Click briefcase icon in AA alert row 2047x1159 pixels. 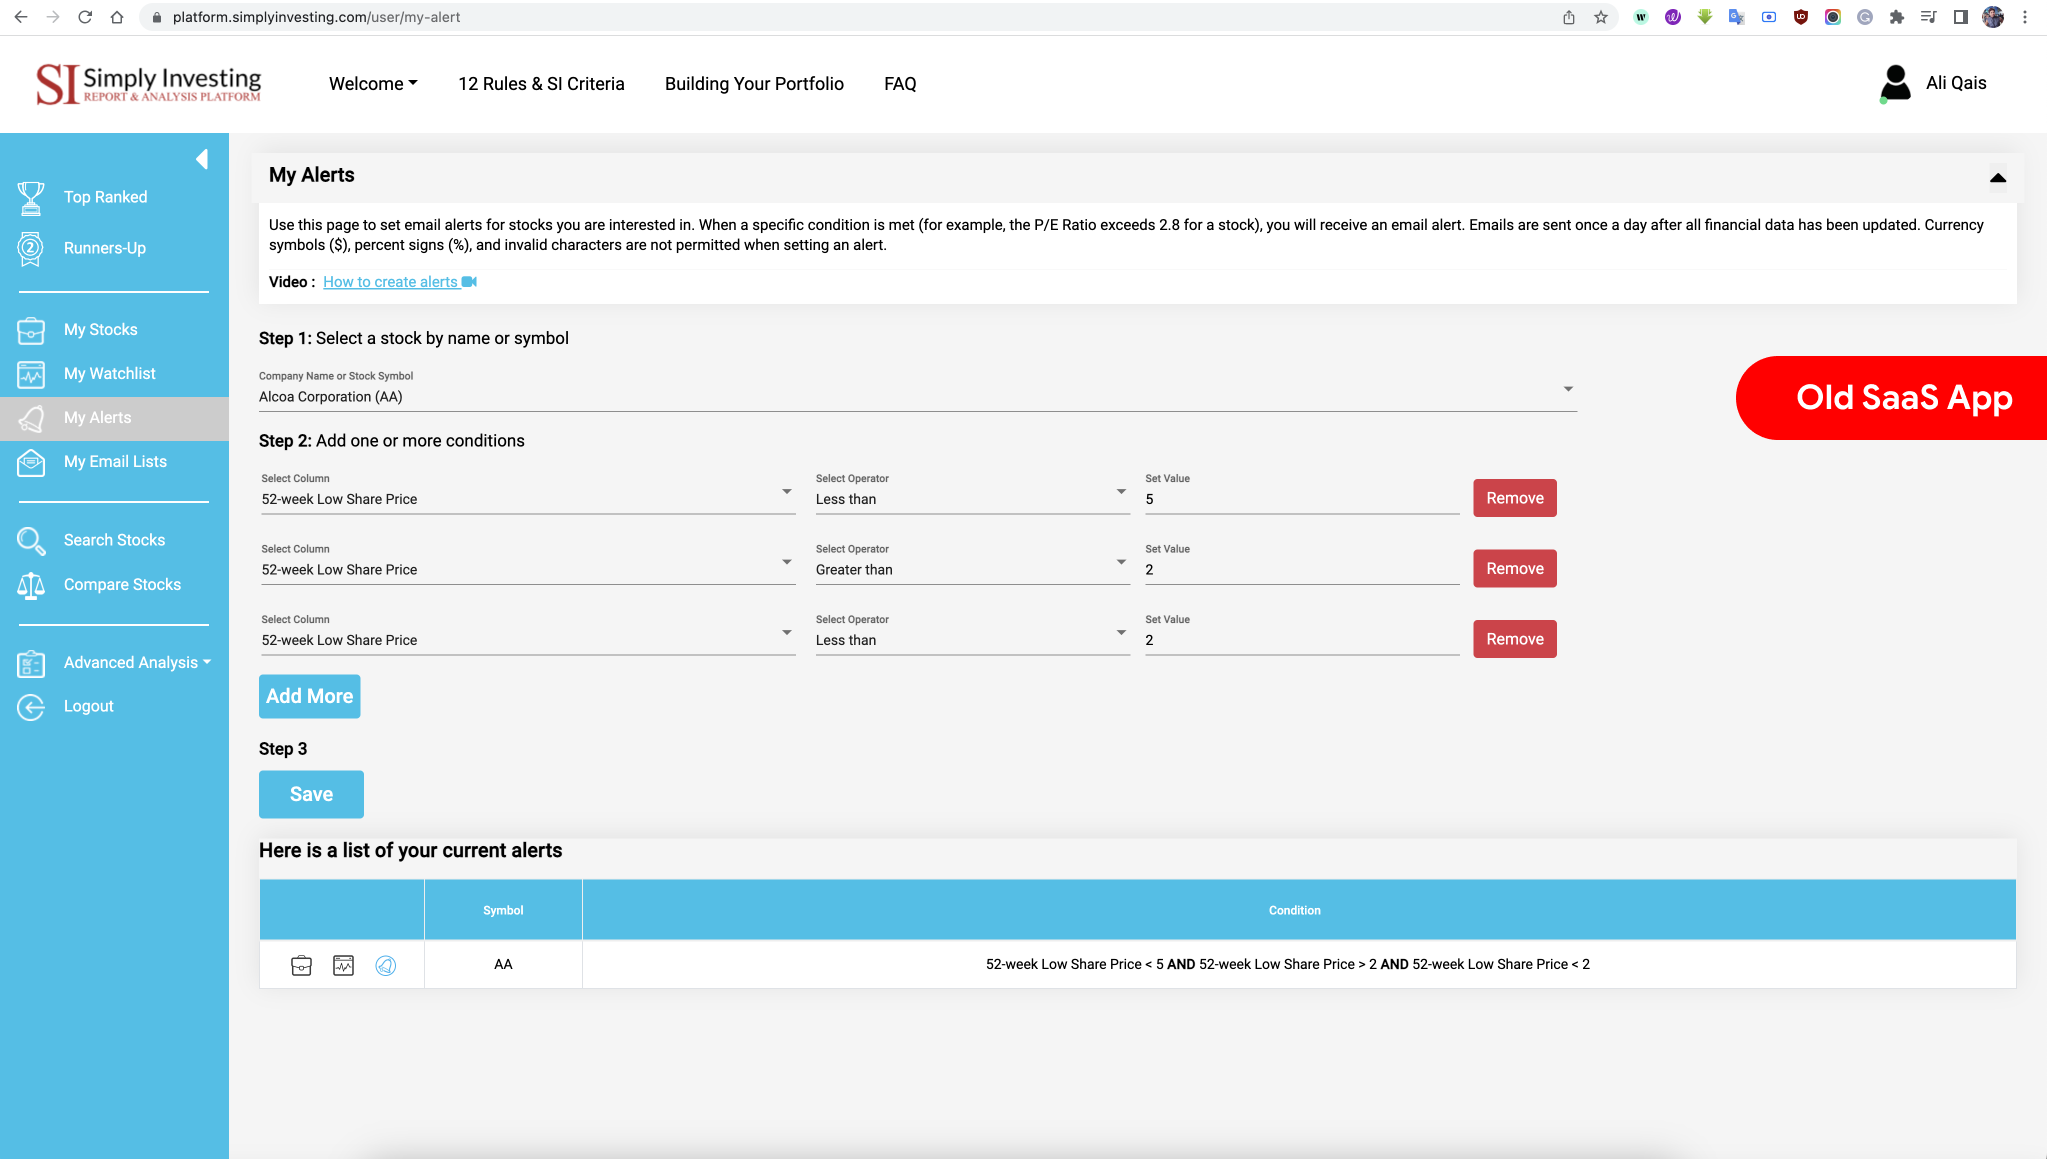pos(301,965)
